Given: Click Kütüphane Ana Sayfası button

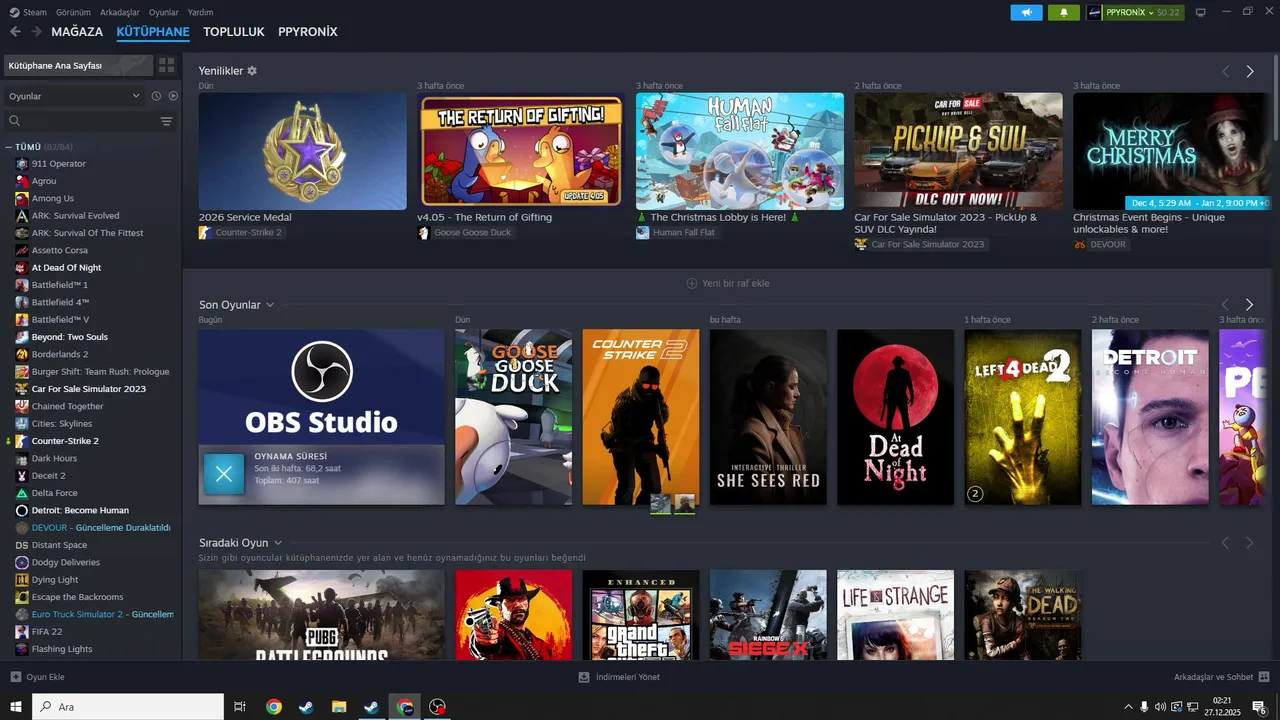Looking at the screenshot, I should pos(78,65).
